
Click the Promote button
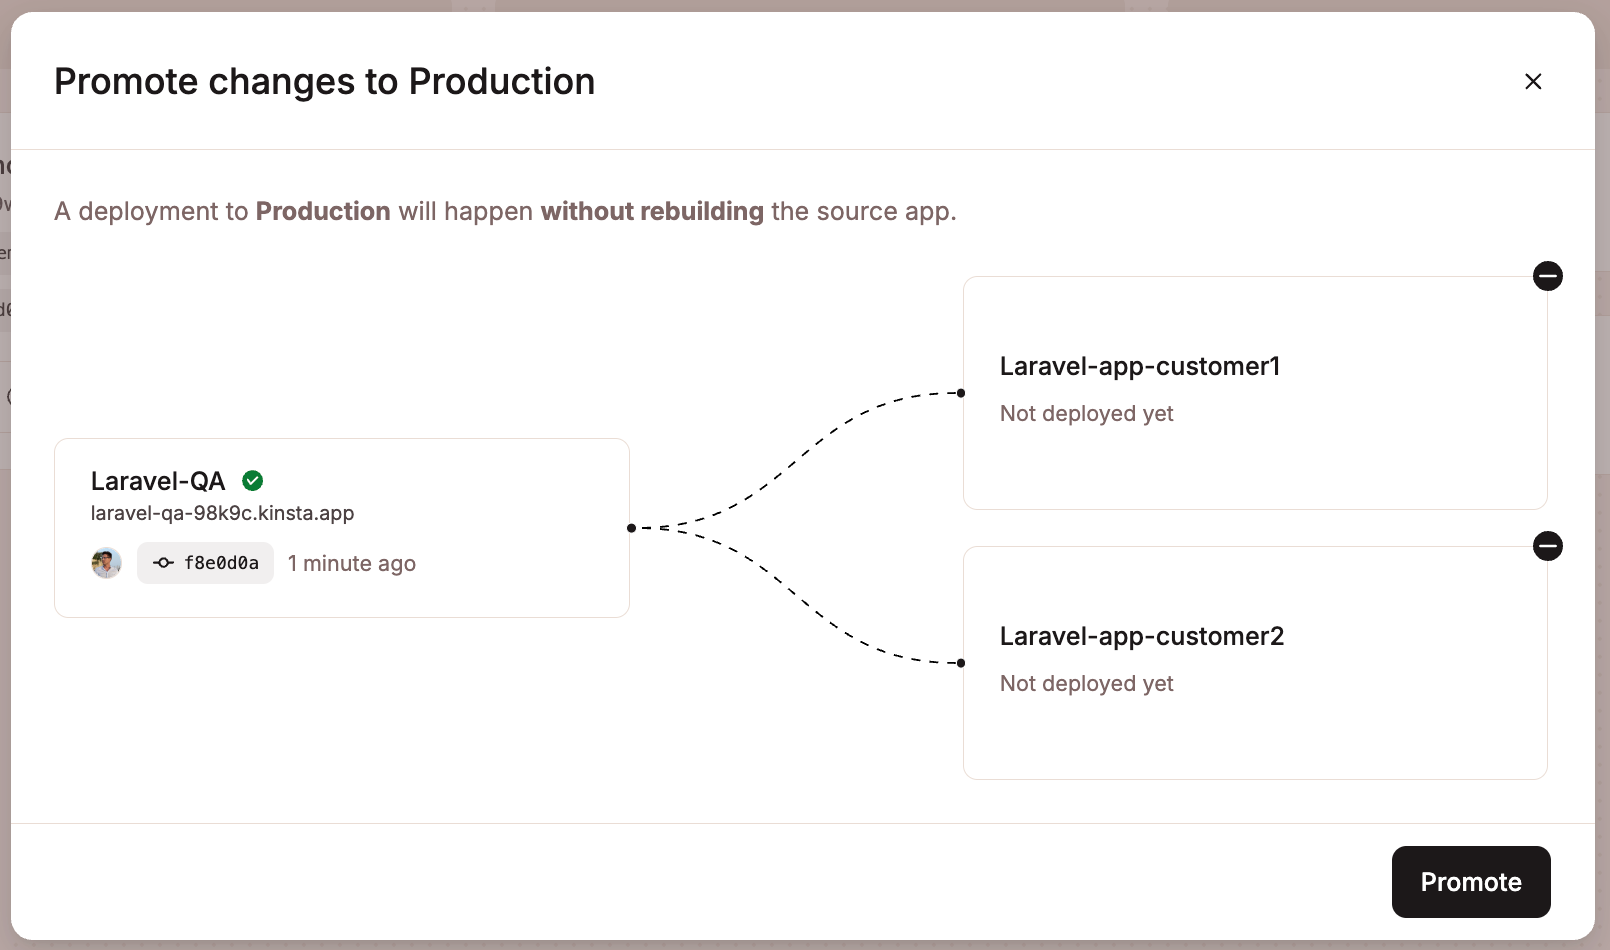(x=1470, y=882)
